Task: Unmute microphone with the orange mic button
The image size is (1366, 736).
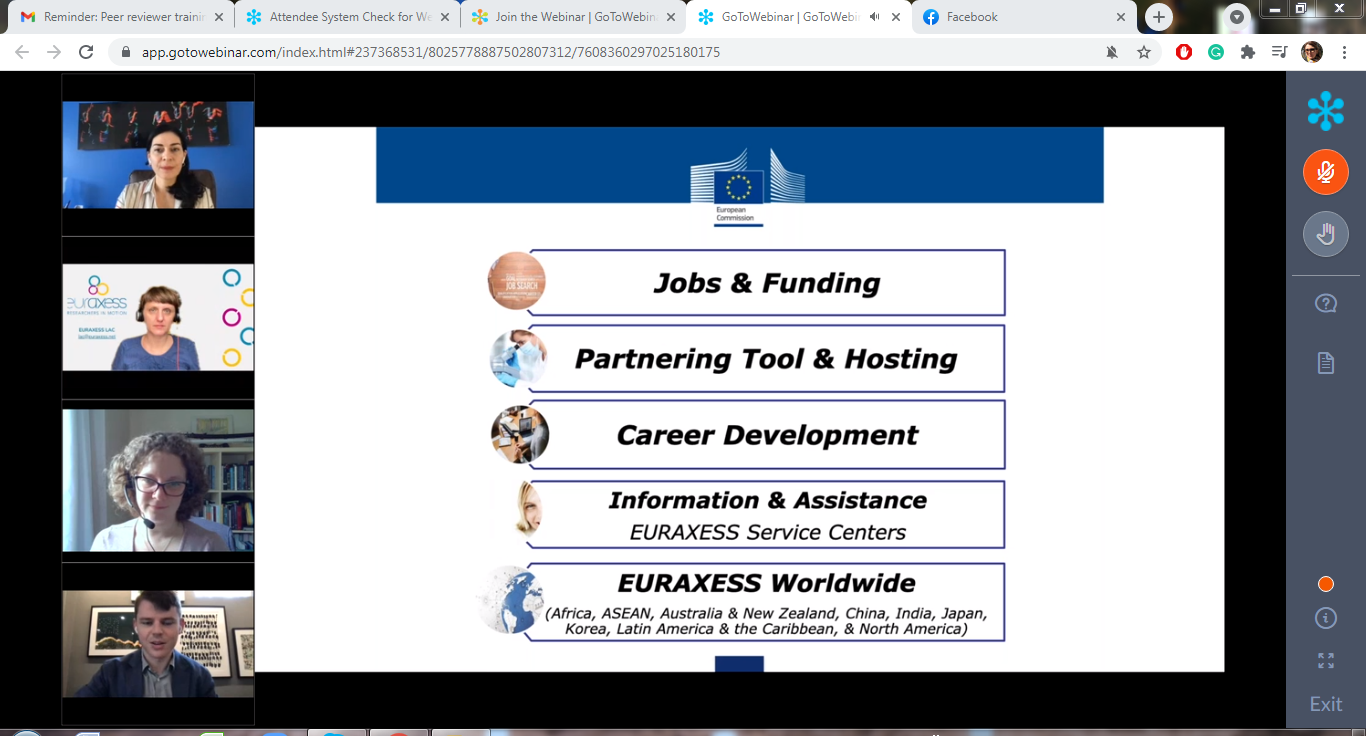Action: pos(1325,172)
